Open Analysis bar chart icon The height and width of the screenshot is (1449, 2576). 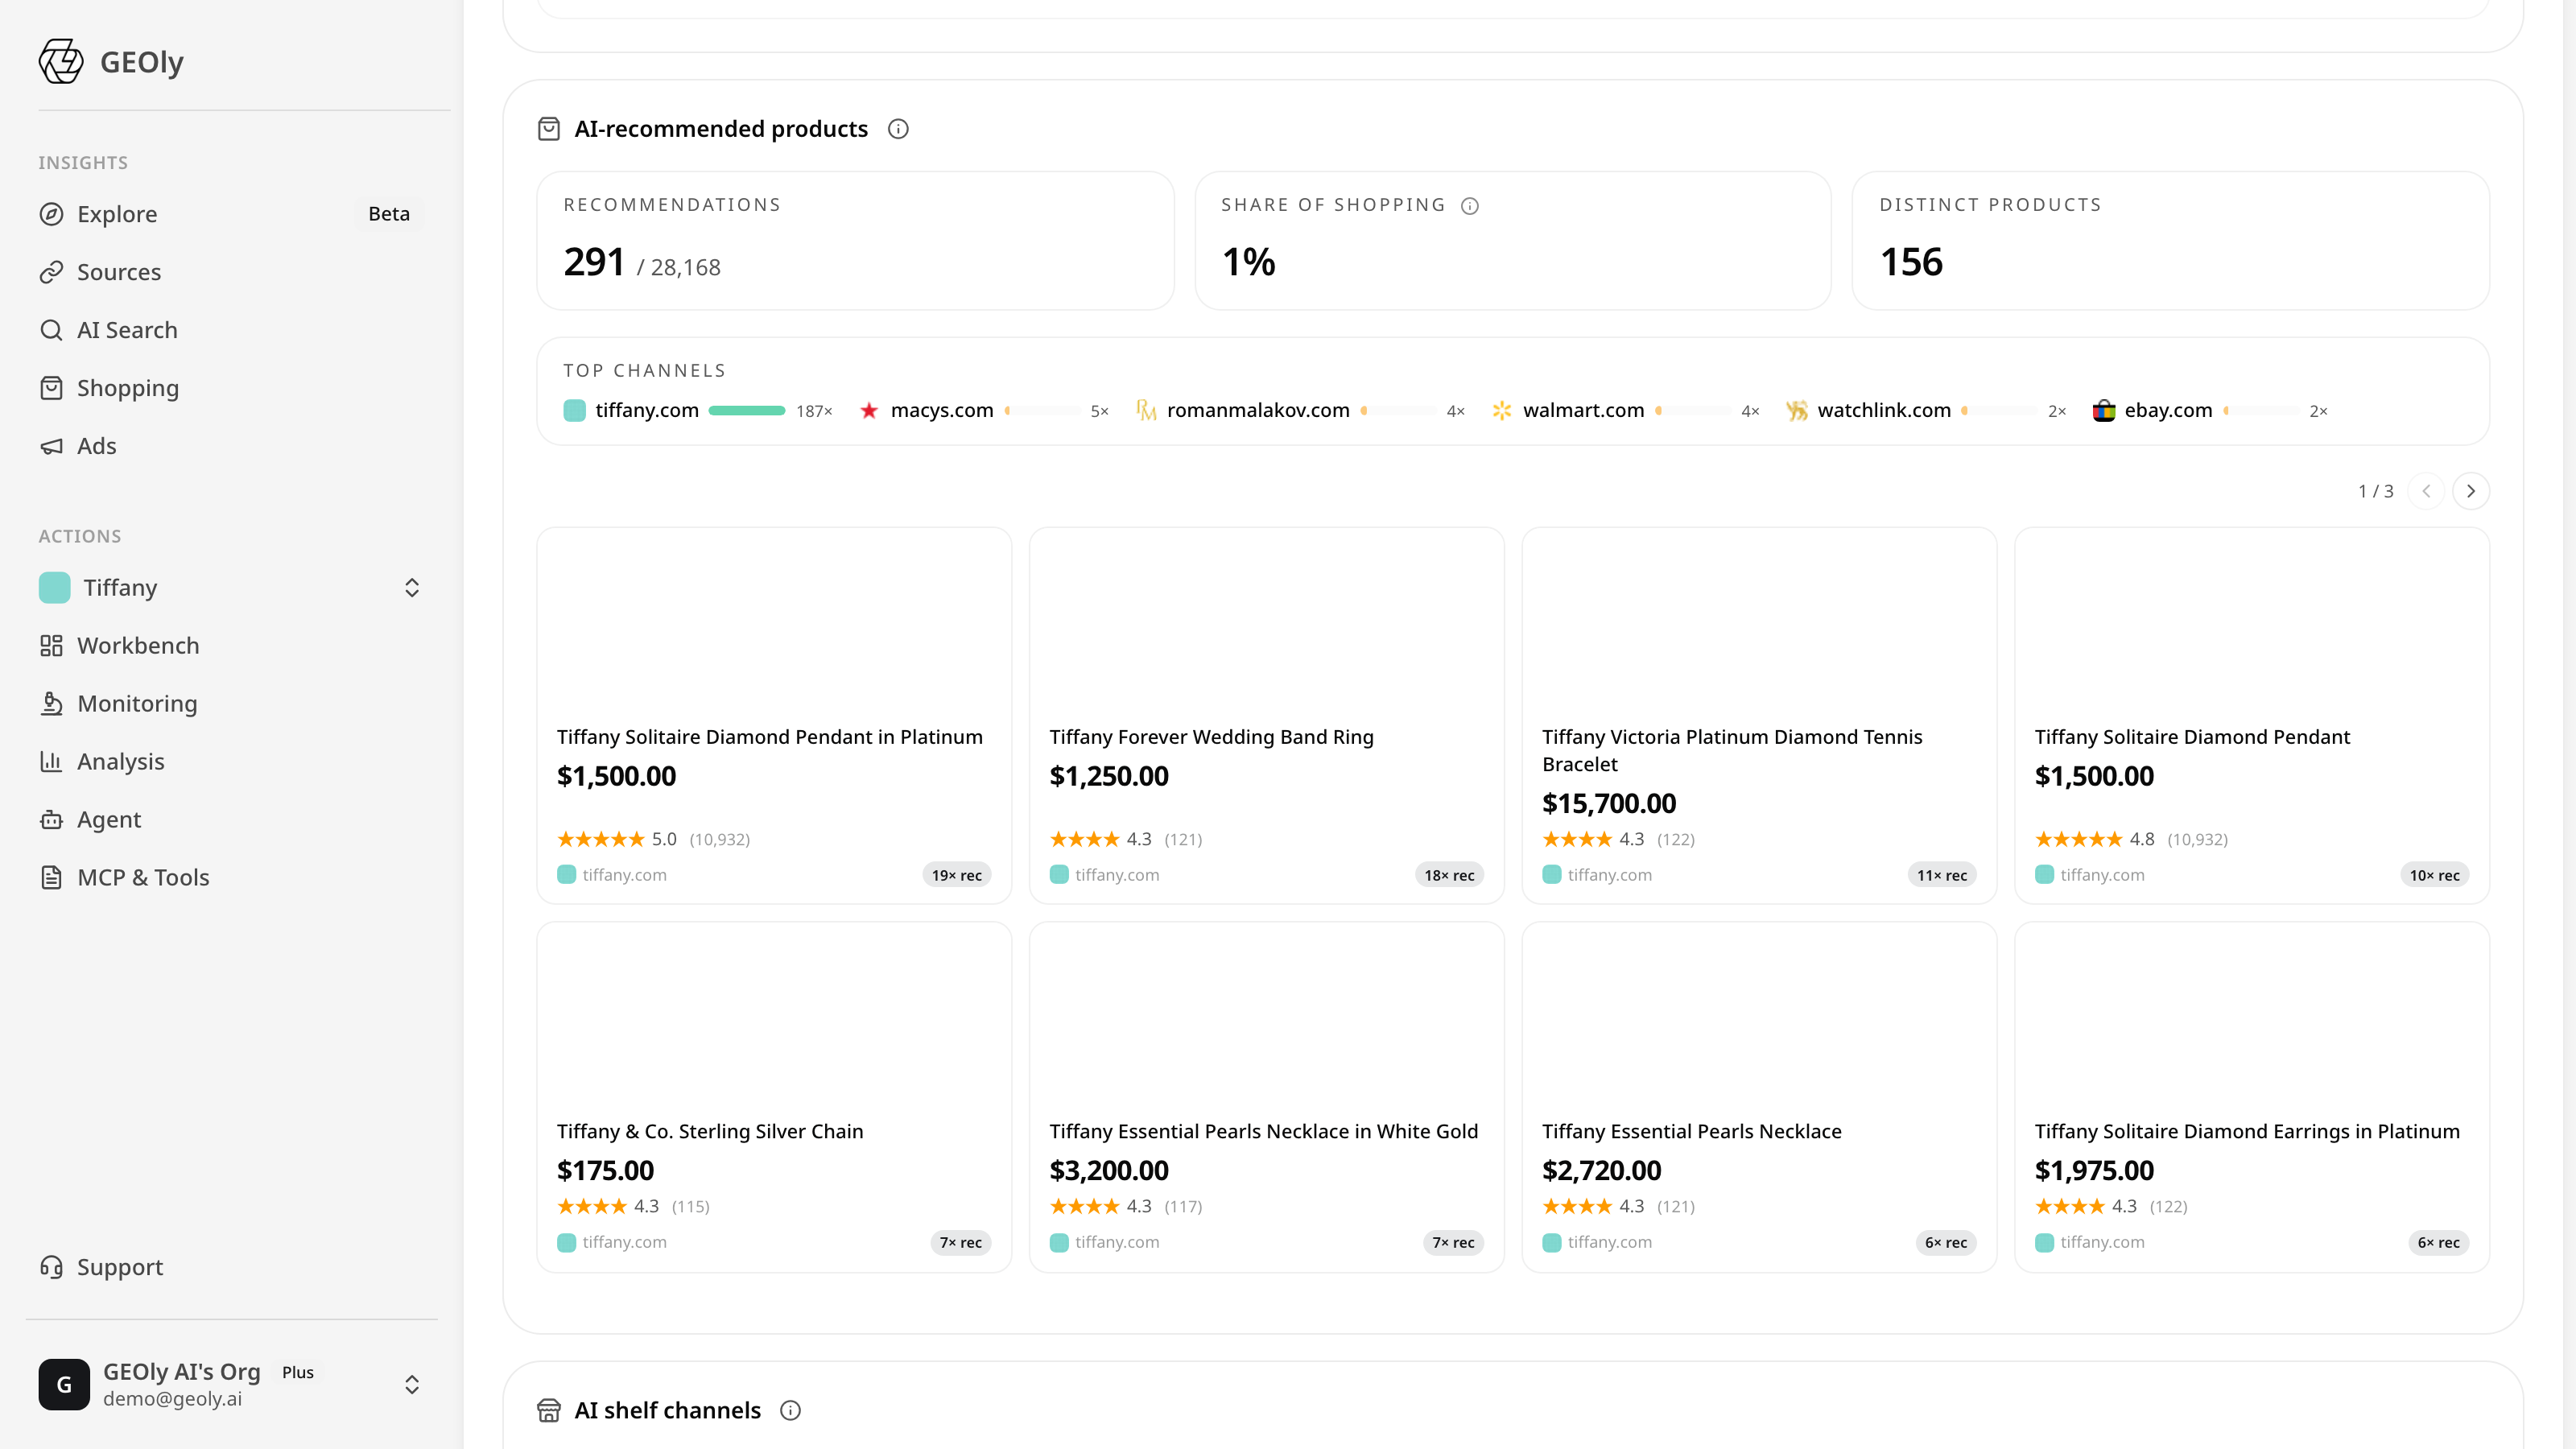(51, 762)
